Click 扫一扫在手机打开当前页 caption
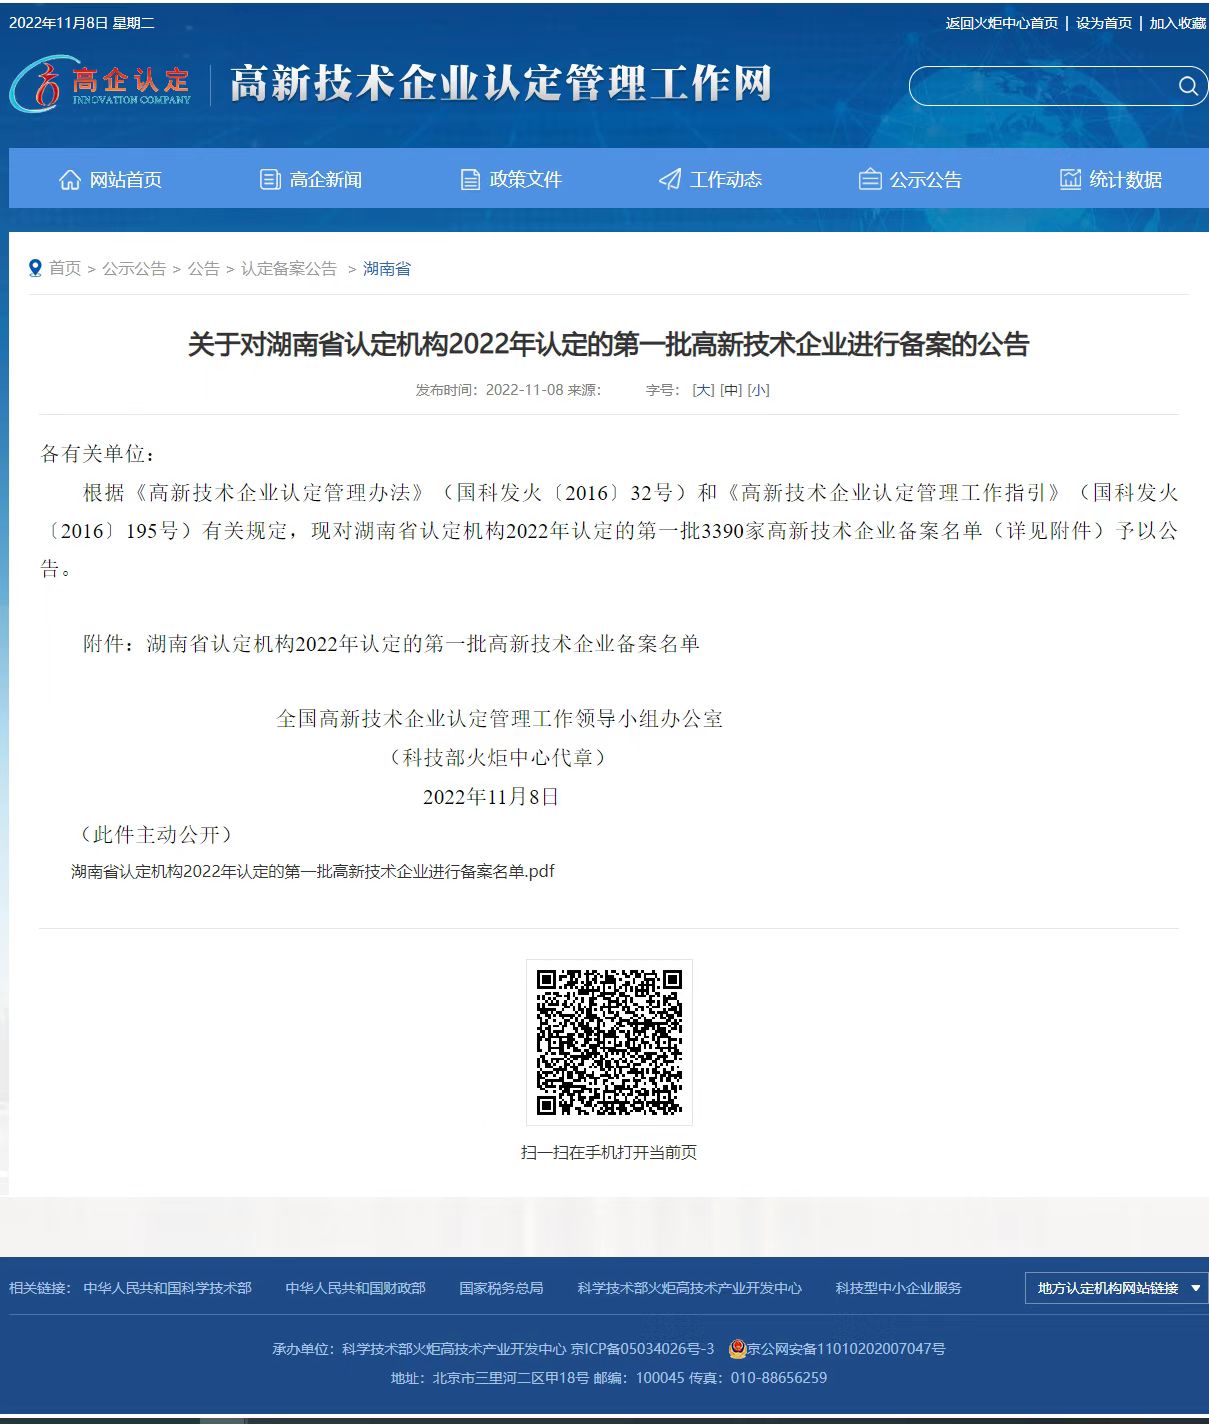This screenshot has height=1424, width=1209. (609, 1152)
